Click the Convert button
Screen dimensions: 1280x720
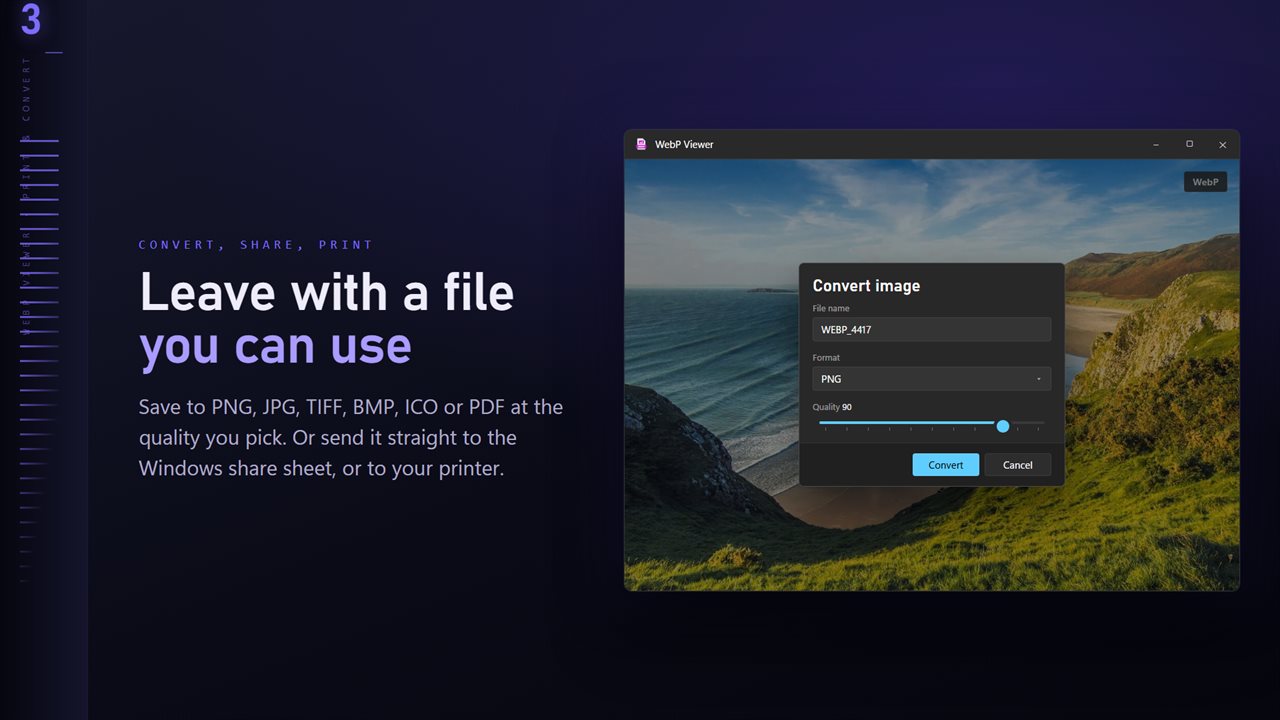tap(945, 464)
